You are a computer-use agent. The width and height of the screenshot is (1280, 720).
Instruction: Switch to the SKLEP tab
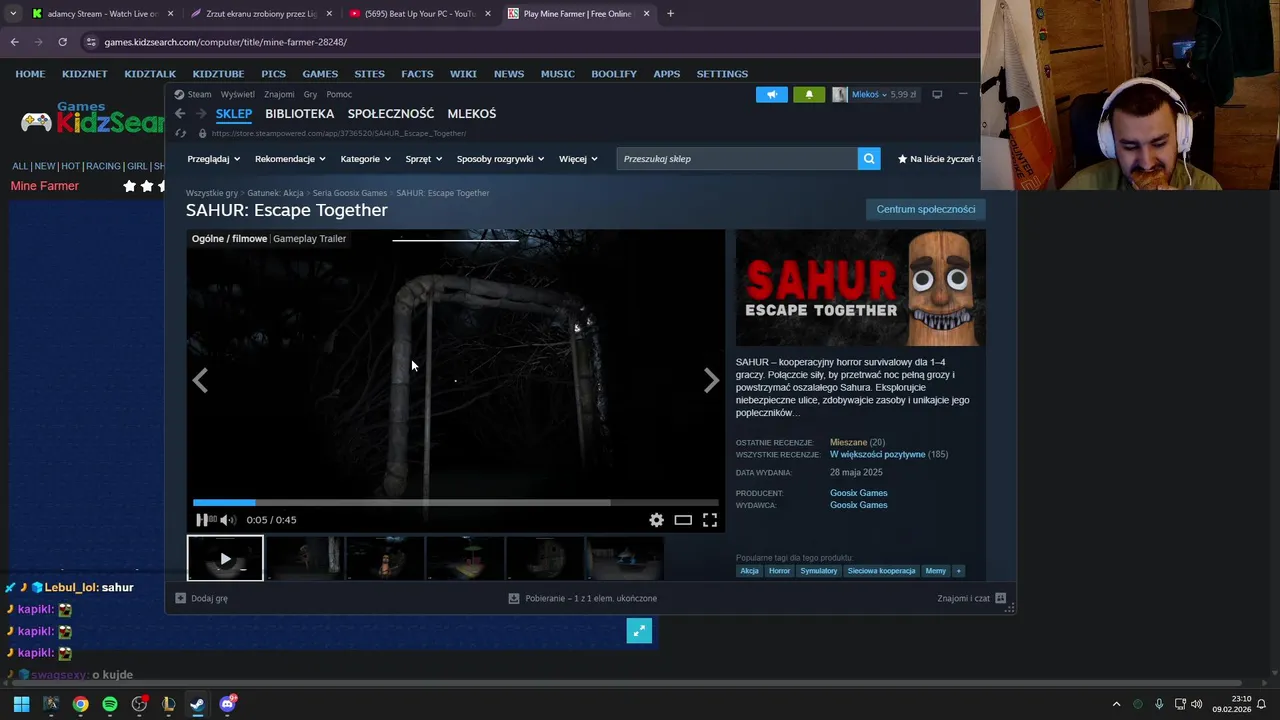tap(234, 114)
